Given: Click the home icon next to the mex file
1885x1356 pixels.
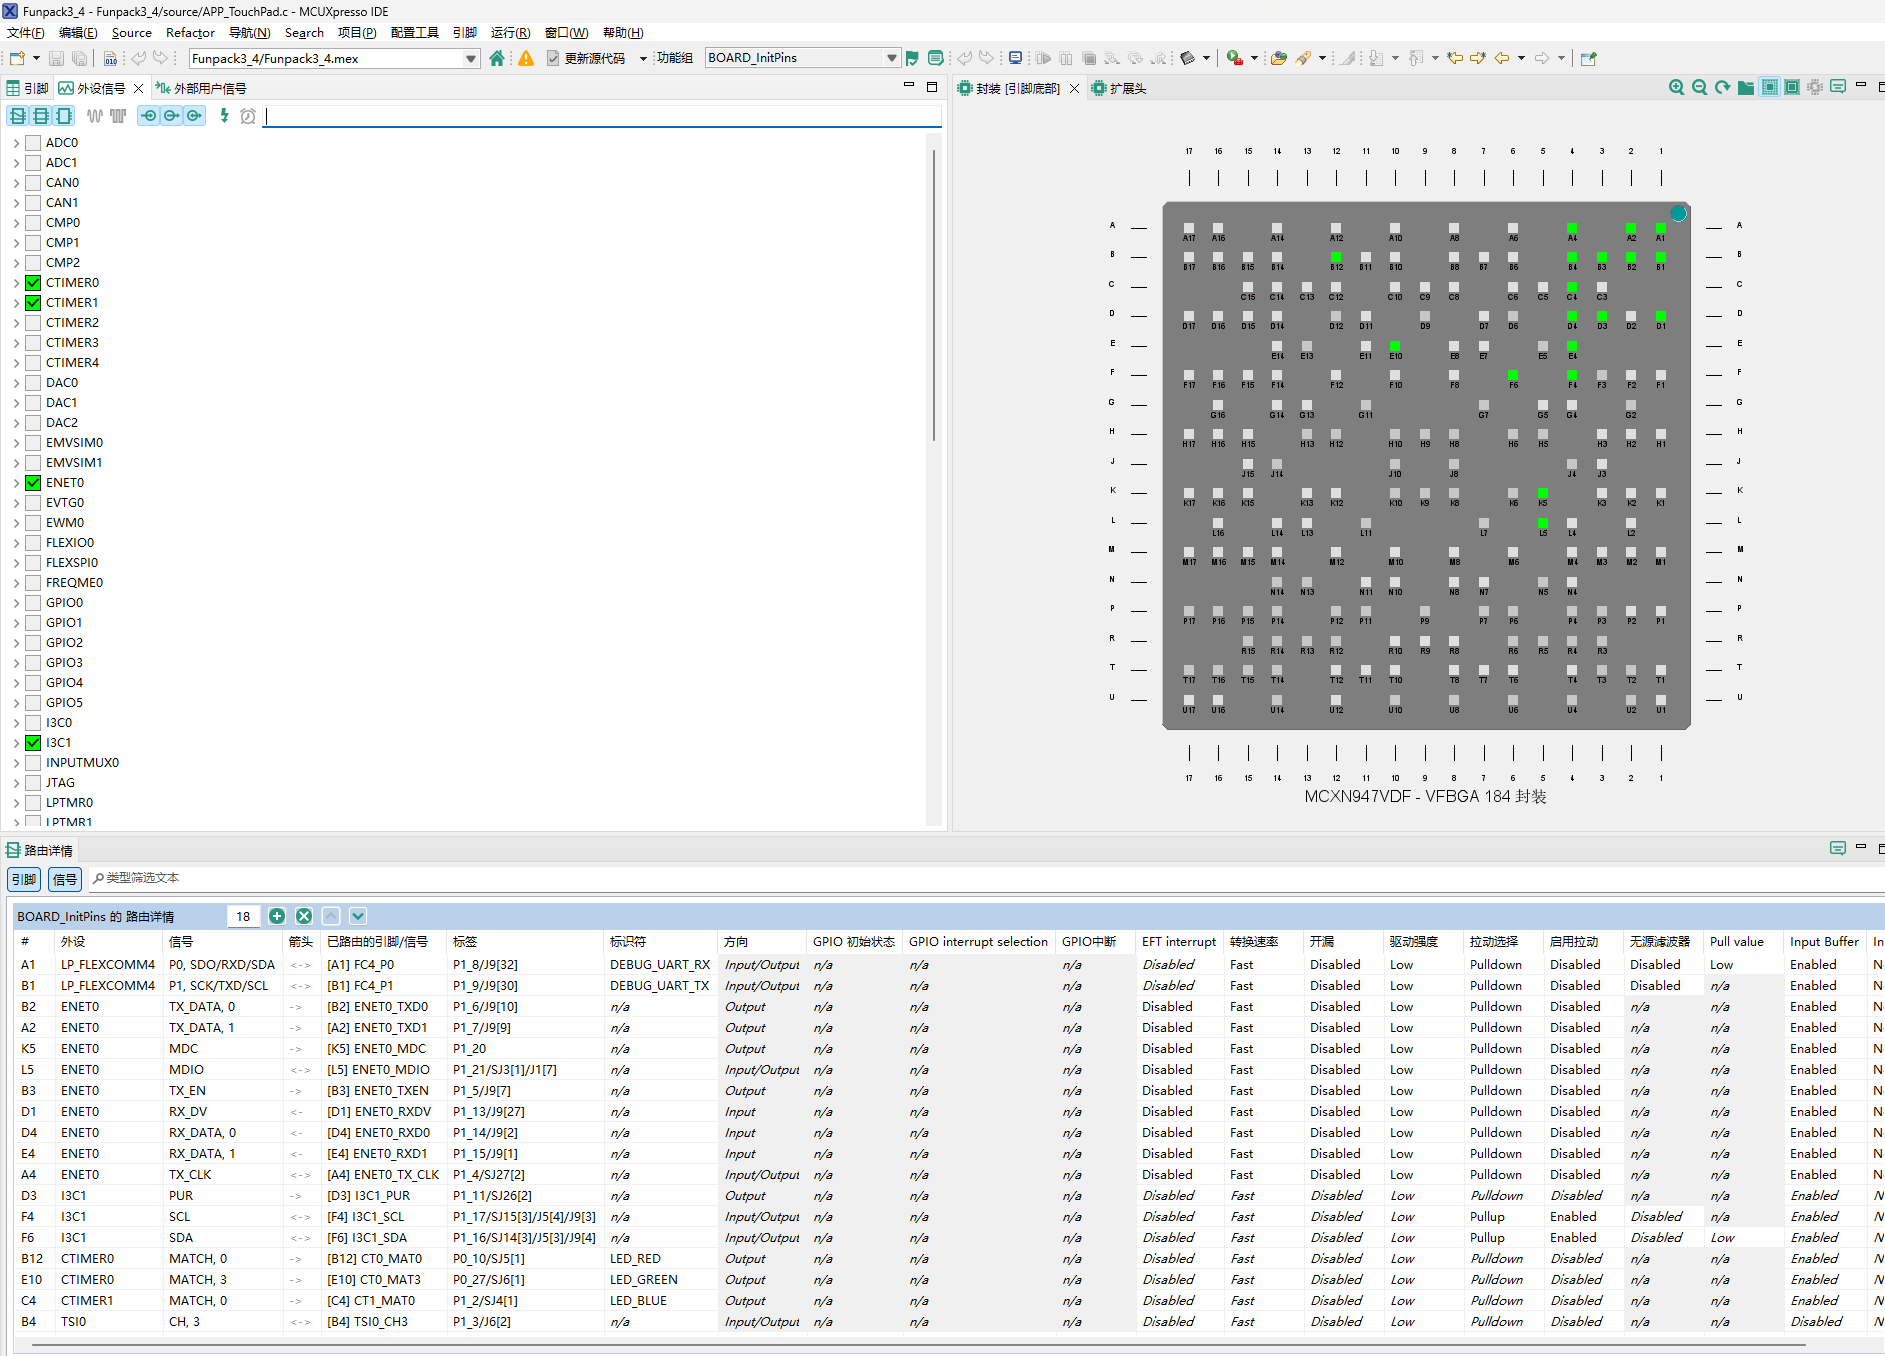Looking at the screenshot, I should tap(497, 58).
